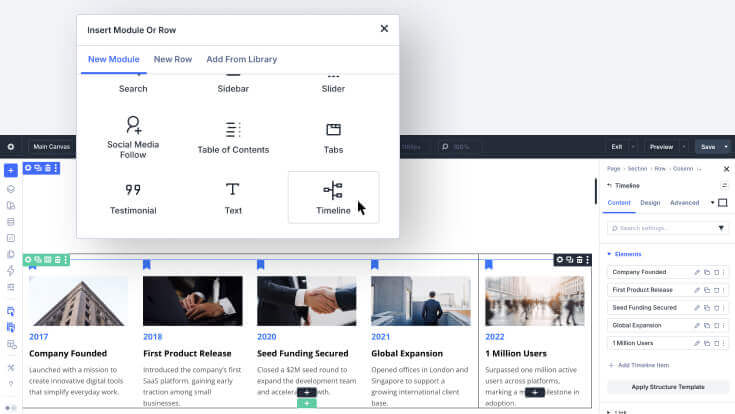Screen dimensions: 735x414
Task: Click Add Timeline Item link
Action: (x=639, y=365)
